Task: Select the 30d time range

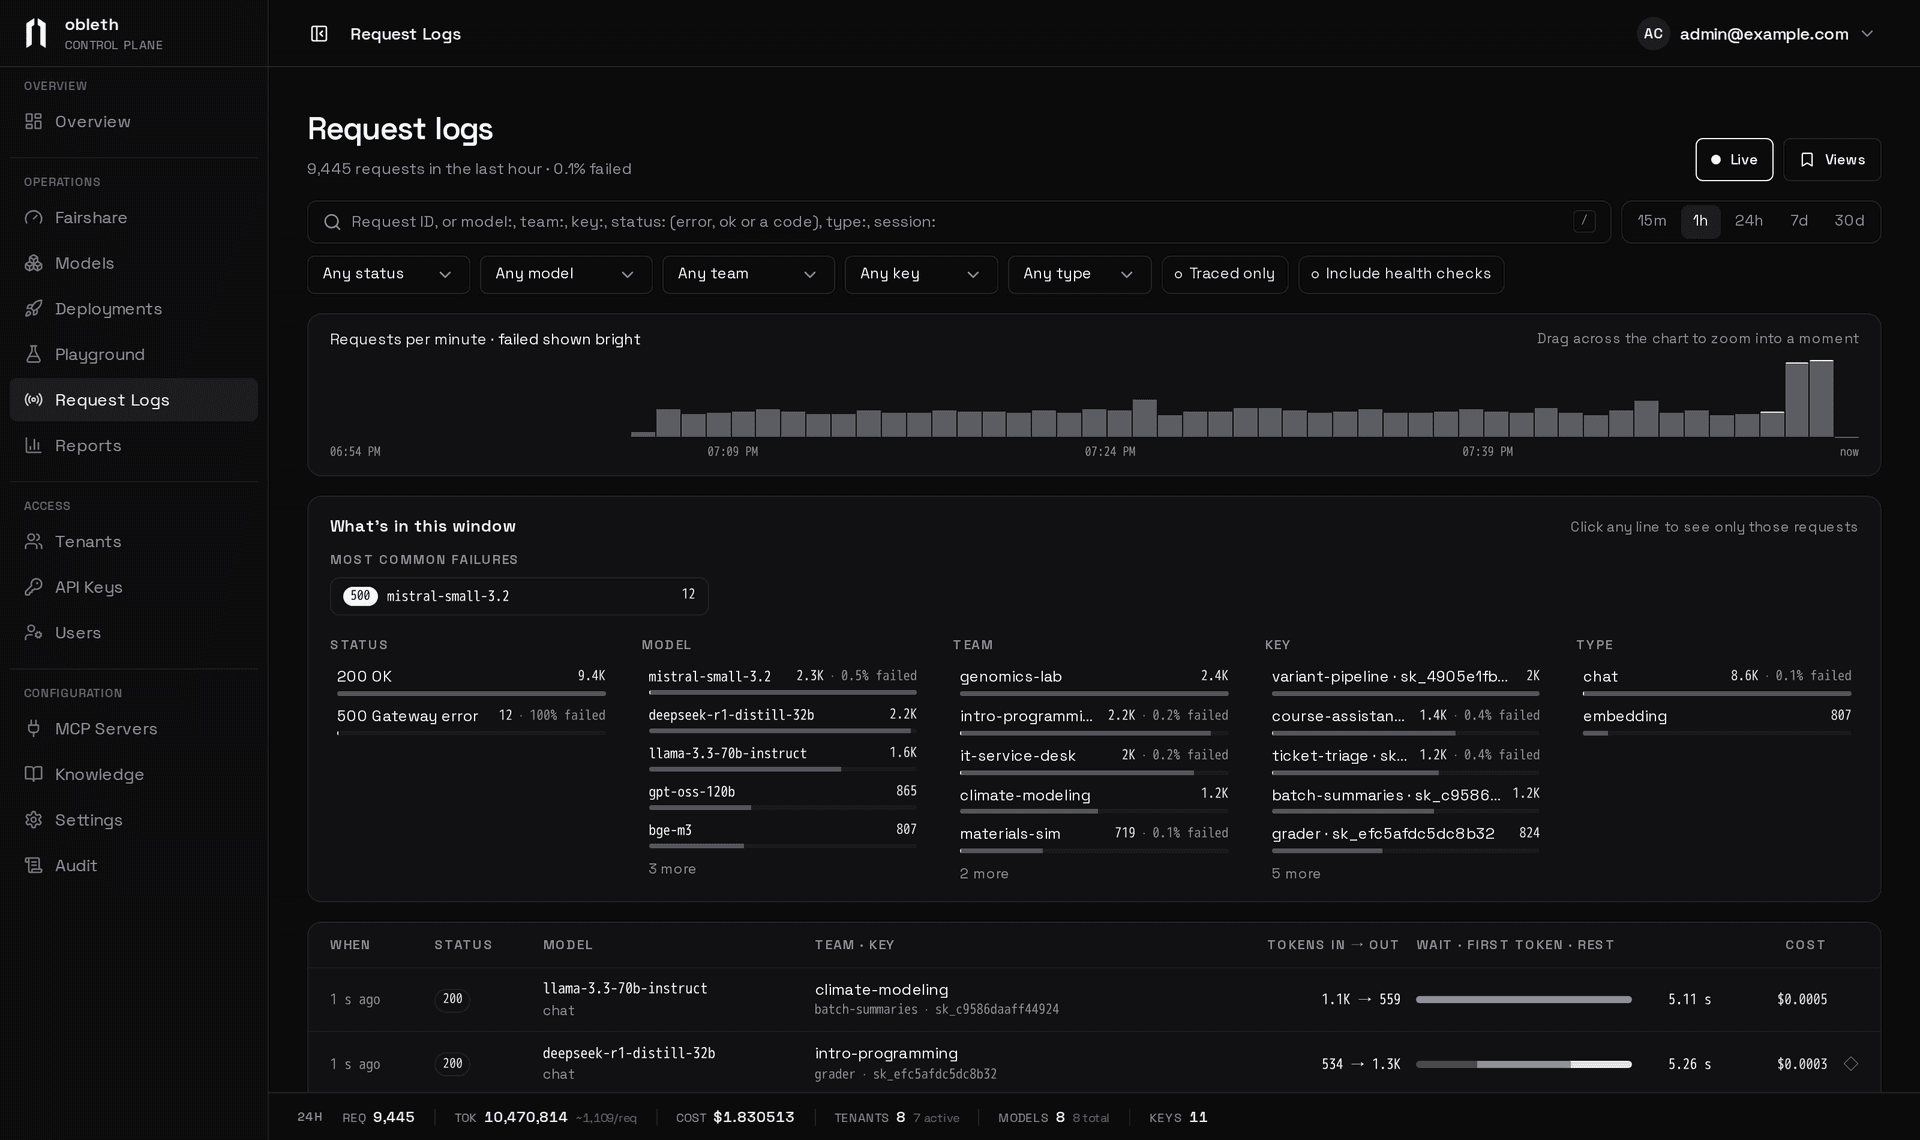Action: (x=1849, y=221)
